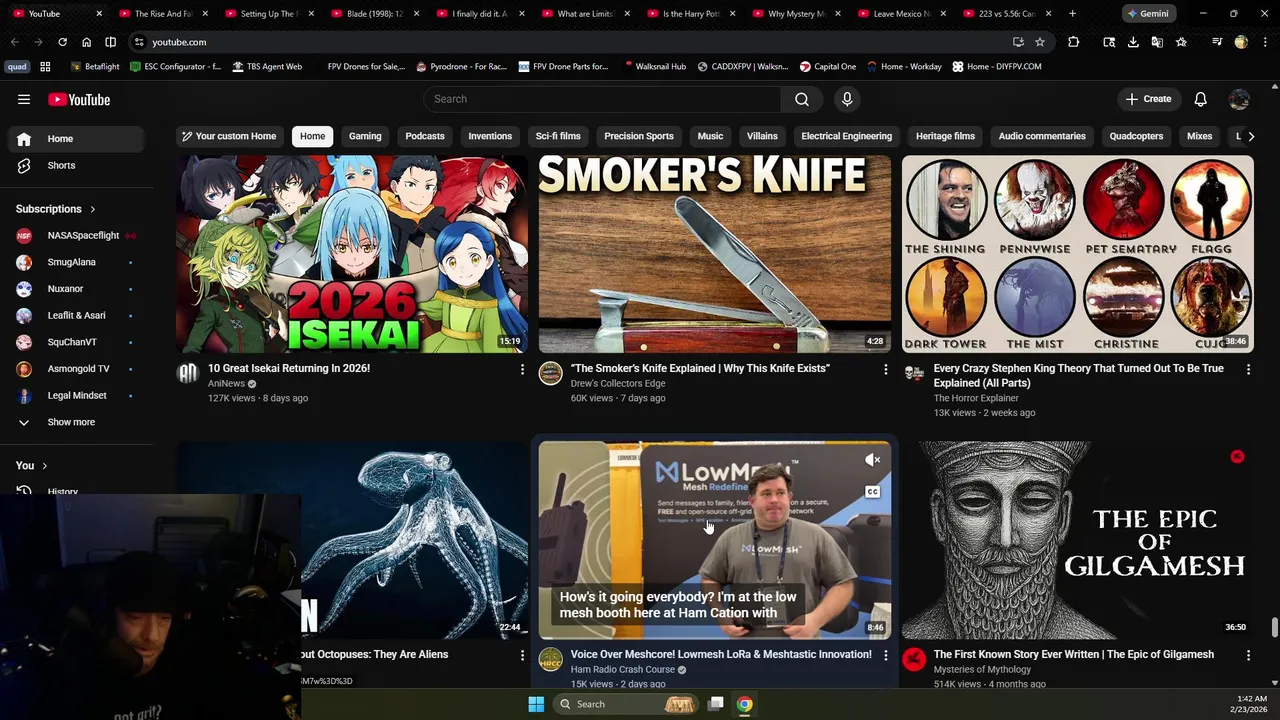Show the next topic chips with the arrow

(x=1250, y=136)
